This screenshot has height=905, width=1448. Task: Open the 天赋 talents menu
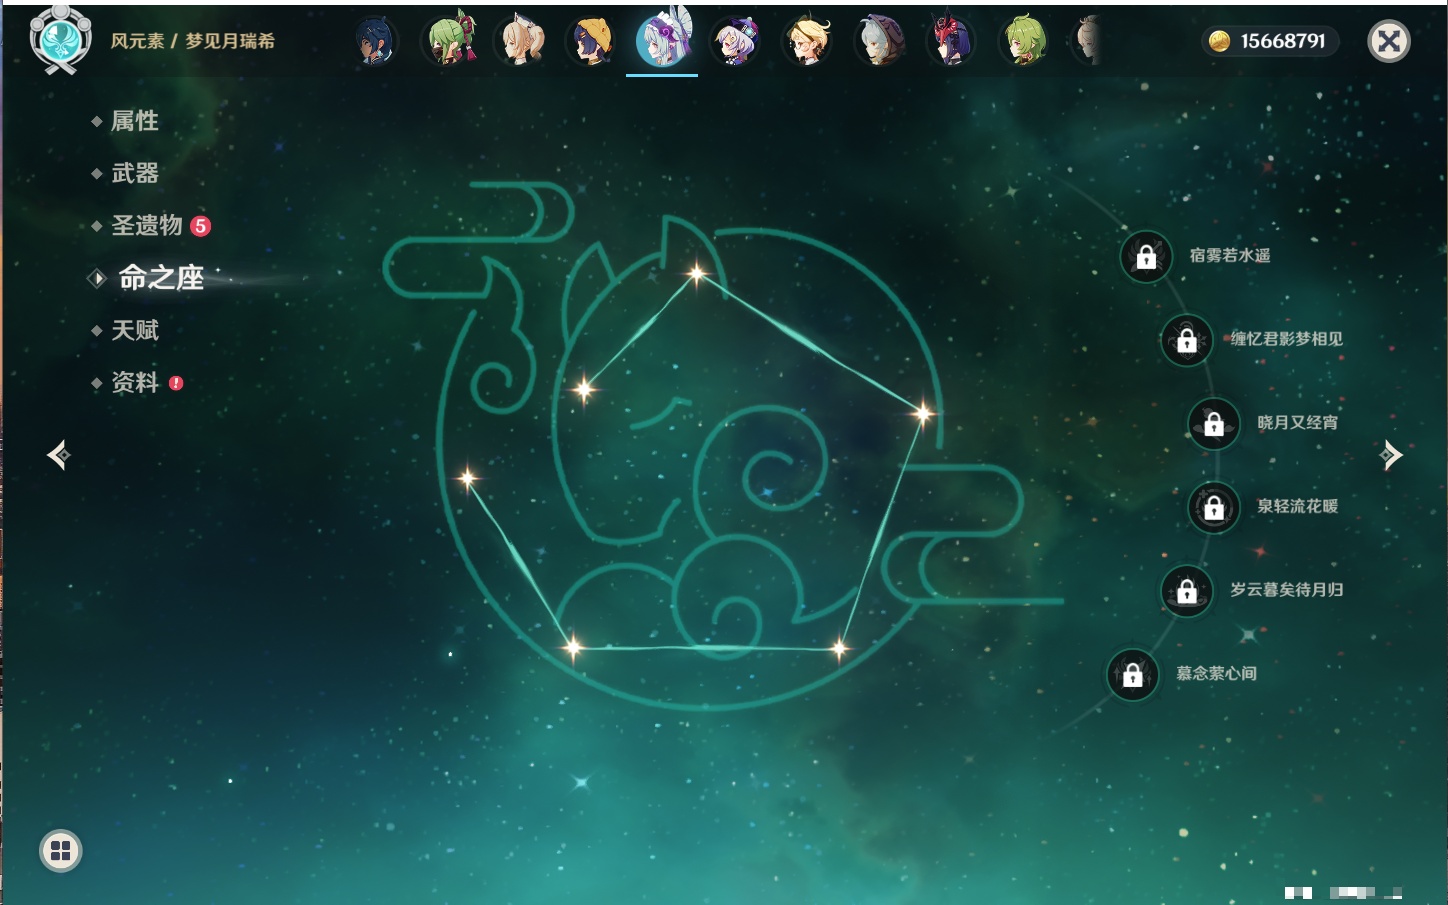coord(134,330)
